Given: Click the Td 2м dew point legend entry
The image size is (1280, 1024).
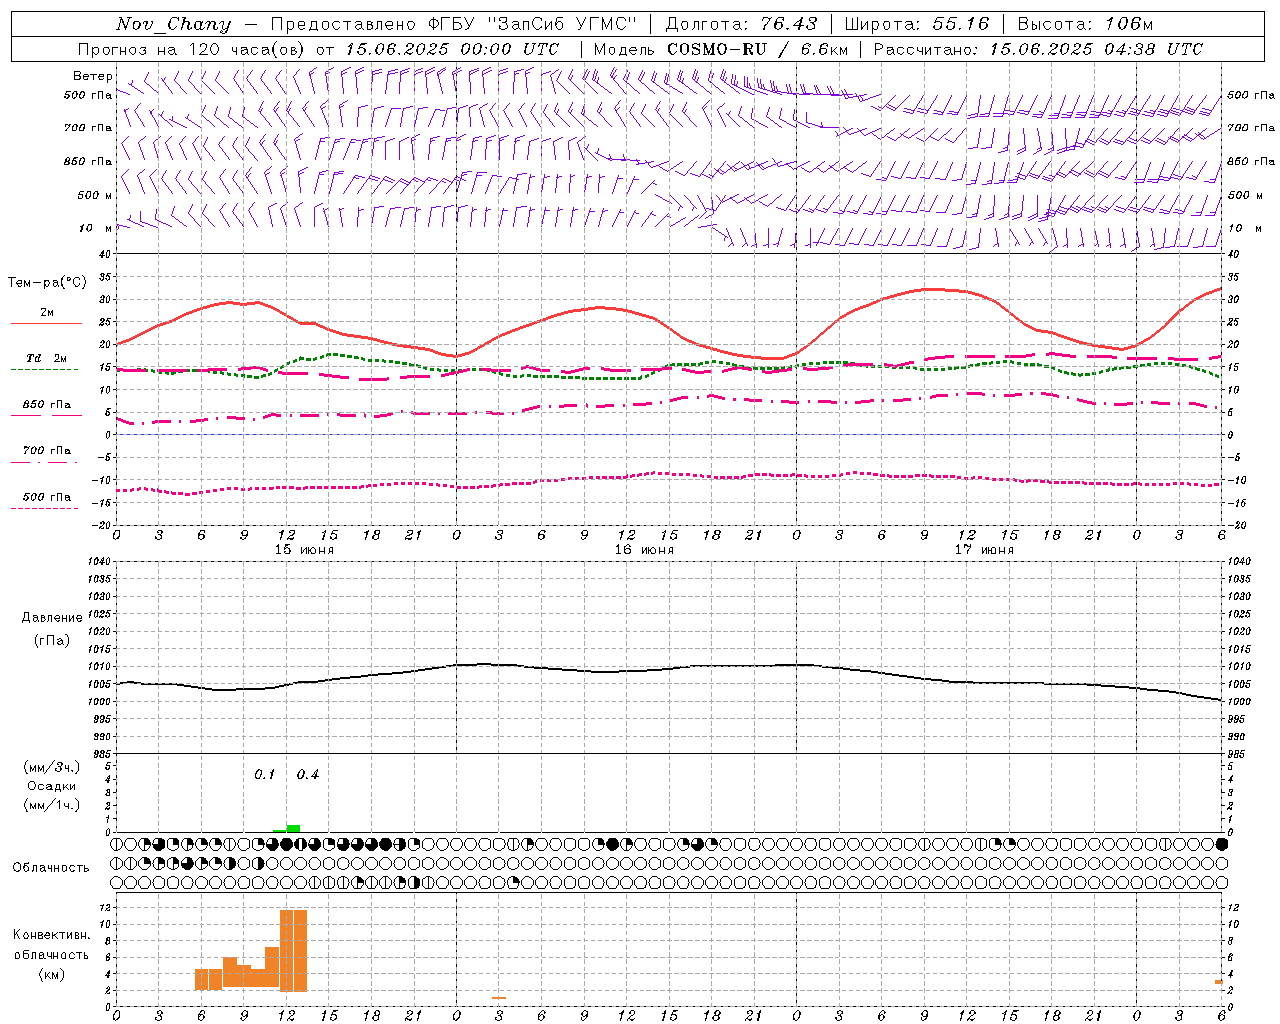Looking at the screenshot, I should click(x=46, y=362).
